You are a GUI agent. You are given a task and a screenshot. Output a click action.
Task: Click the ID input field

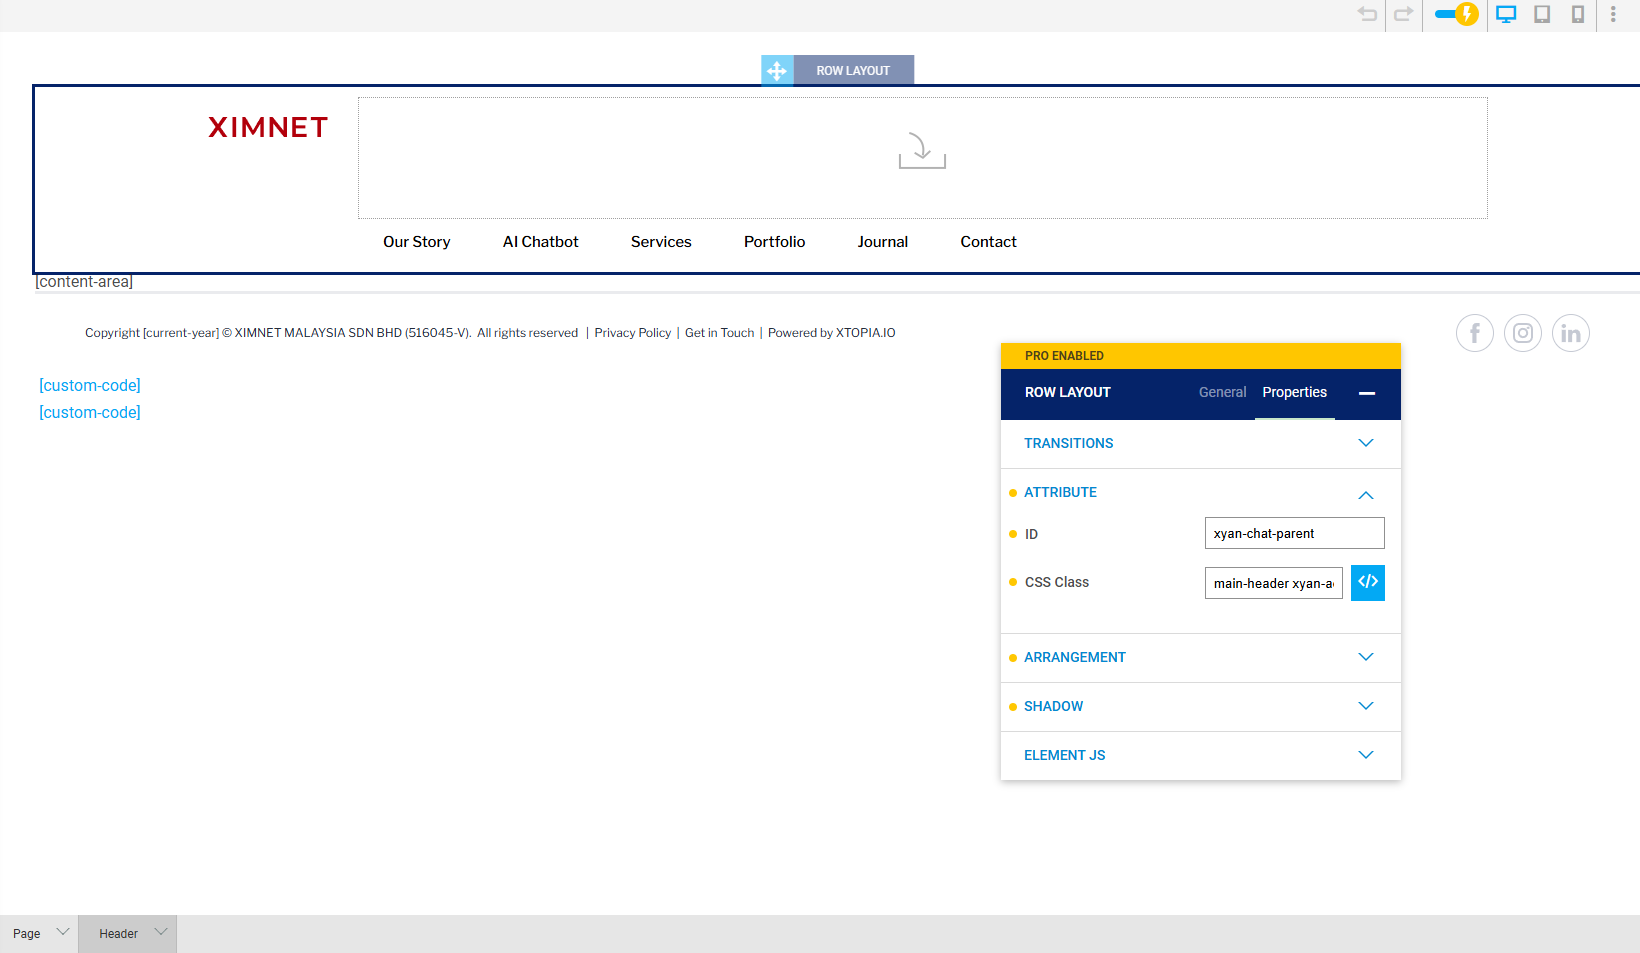coord(1294,533)
